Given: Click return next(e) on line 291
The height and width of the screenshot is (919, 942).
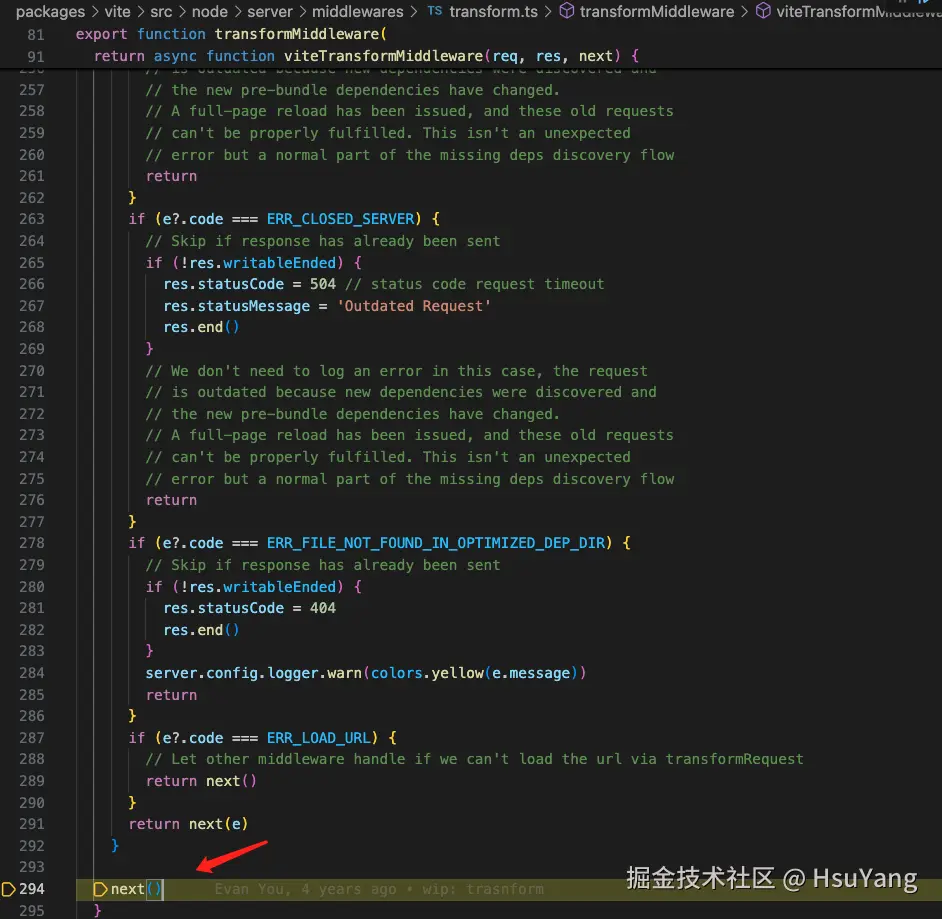Looking at the screenshot, I should (188, 824).
